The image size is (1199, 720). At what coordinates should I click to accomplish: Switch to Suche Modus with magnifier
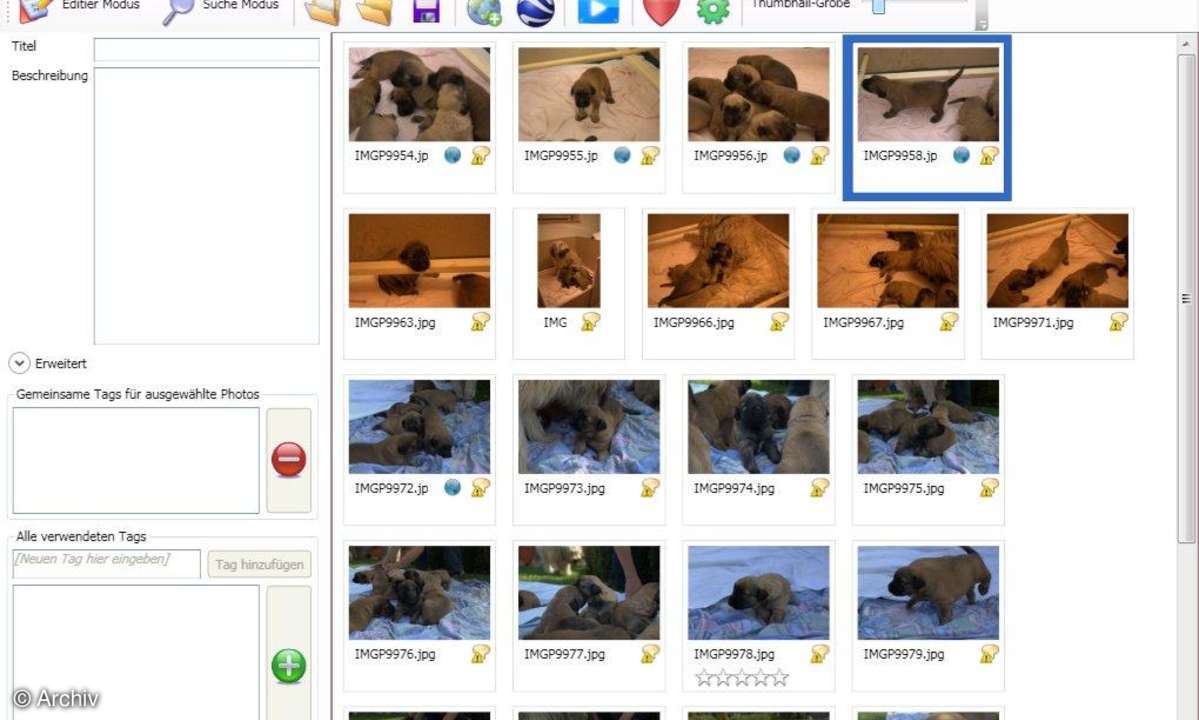[221, 8]
